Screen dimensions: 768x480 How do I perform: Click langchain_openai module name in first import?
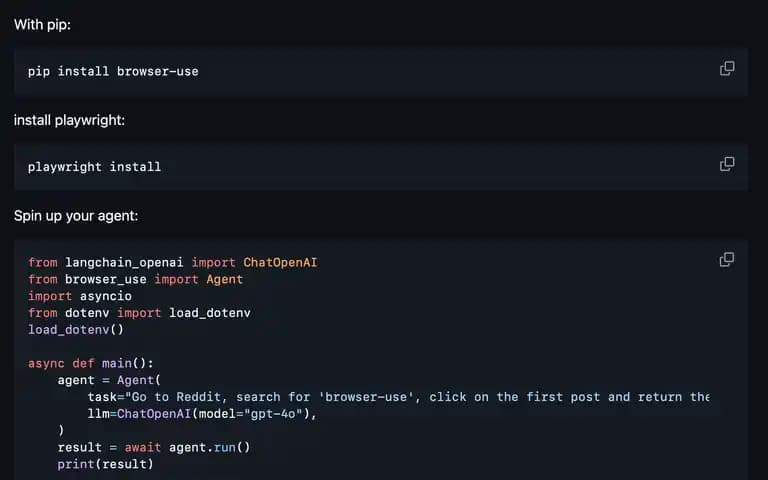(124, 263)
